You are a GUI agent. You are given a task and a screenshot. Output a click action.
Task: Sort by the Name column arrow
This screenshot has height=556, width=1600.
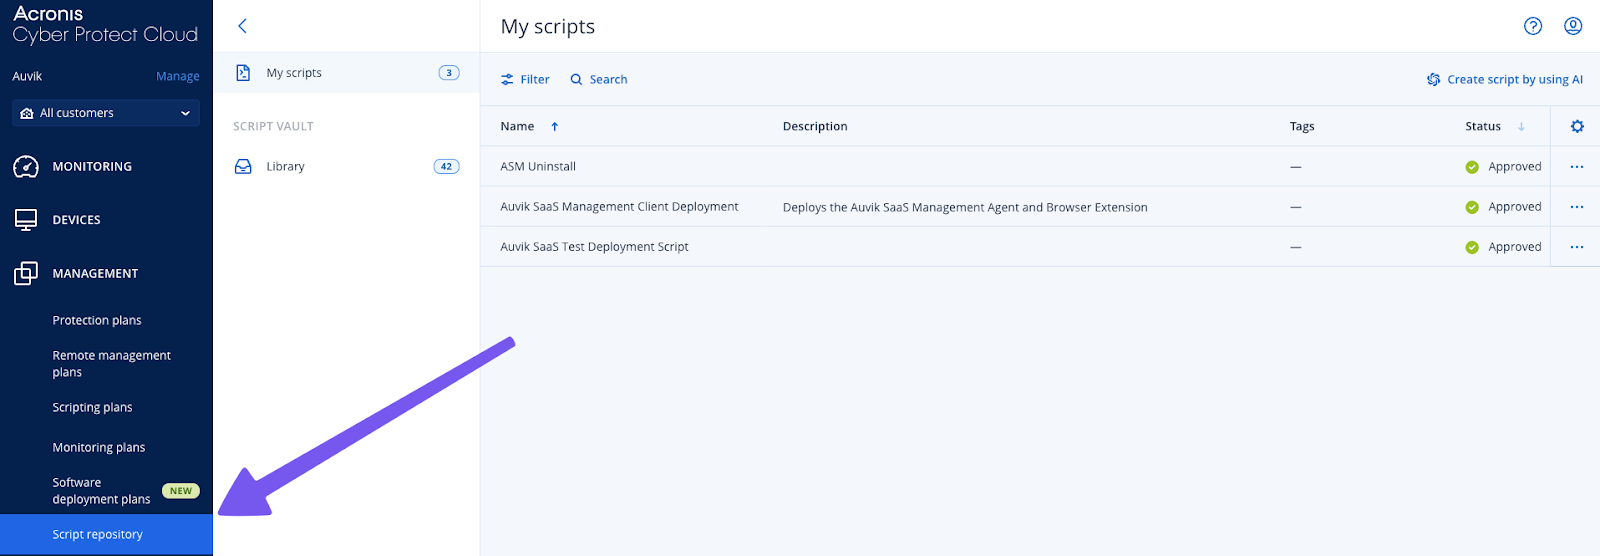click(x=554, y=127)
